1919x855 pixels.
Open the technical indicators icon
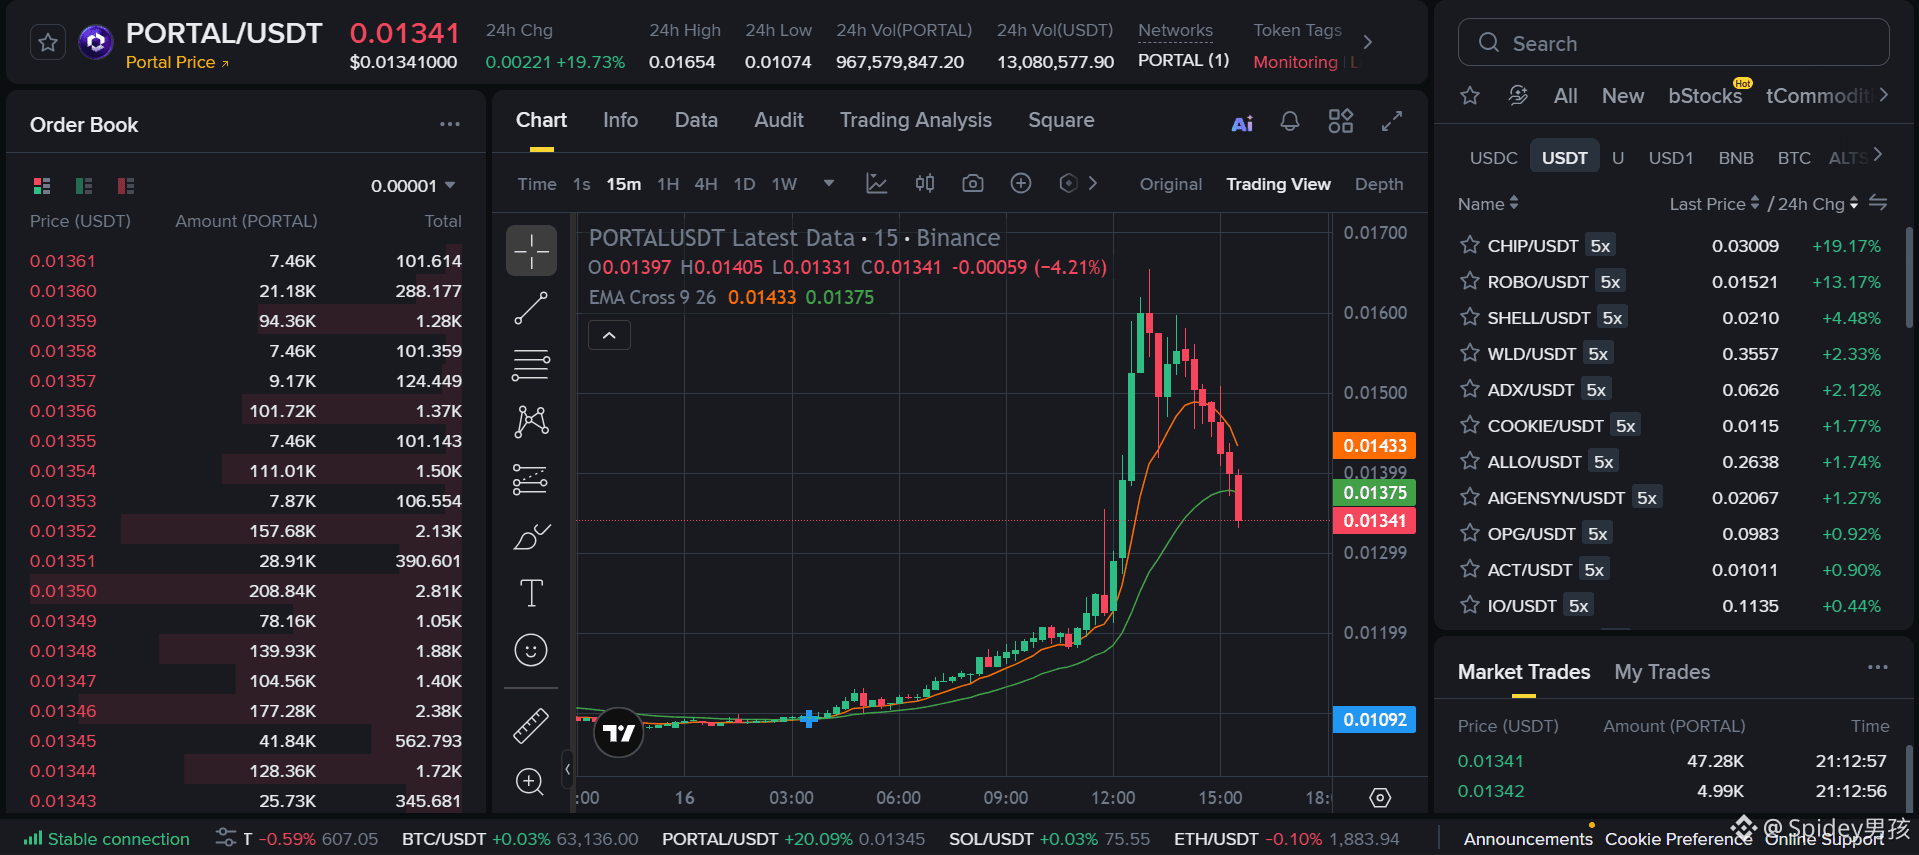(877, 183)
